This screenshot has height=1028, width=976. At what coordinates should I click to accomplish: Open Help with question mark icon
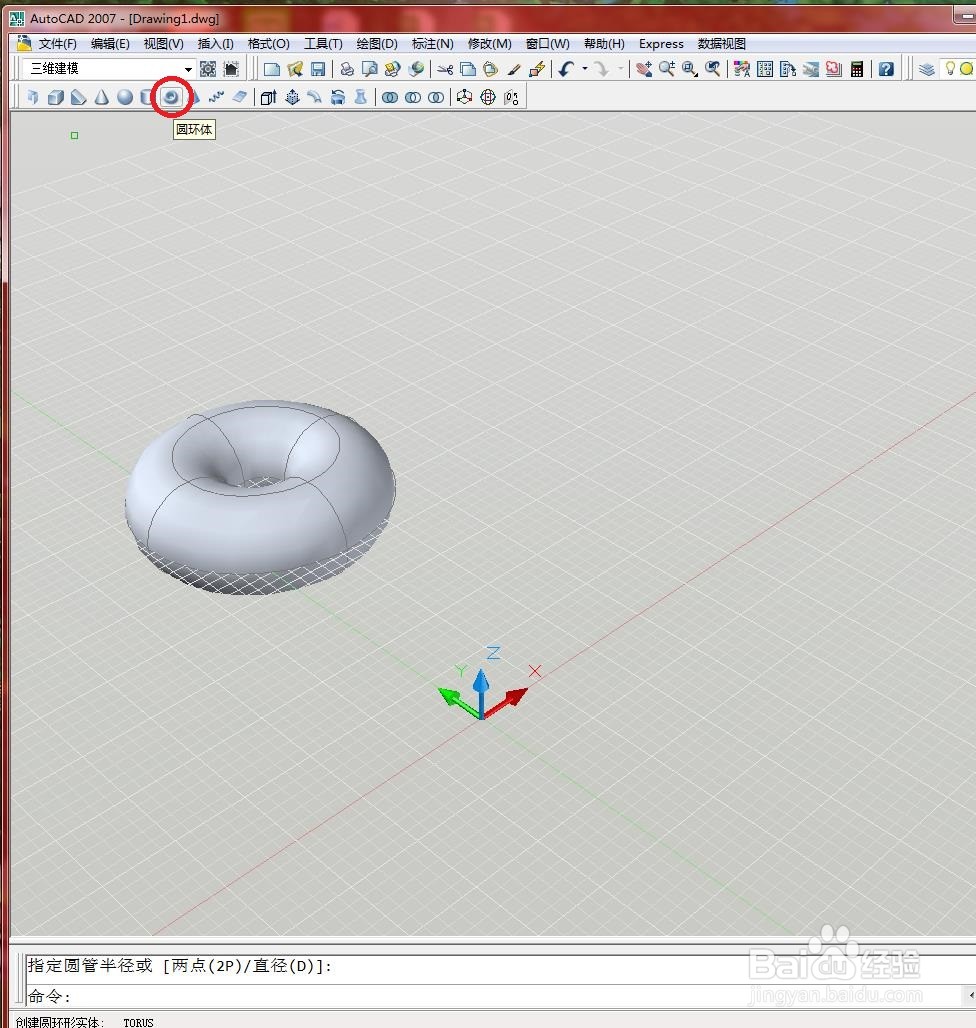tap(886, 69)
